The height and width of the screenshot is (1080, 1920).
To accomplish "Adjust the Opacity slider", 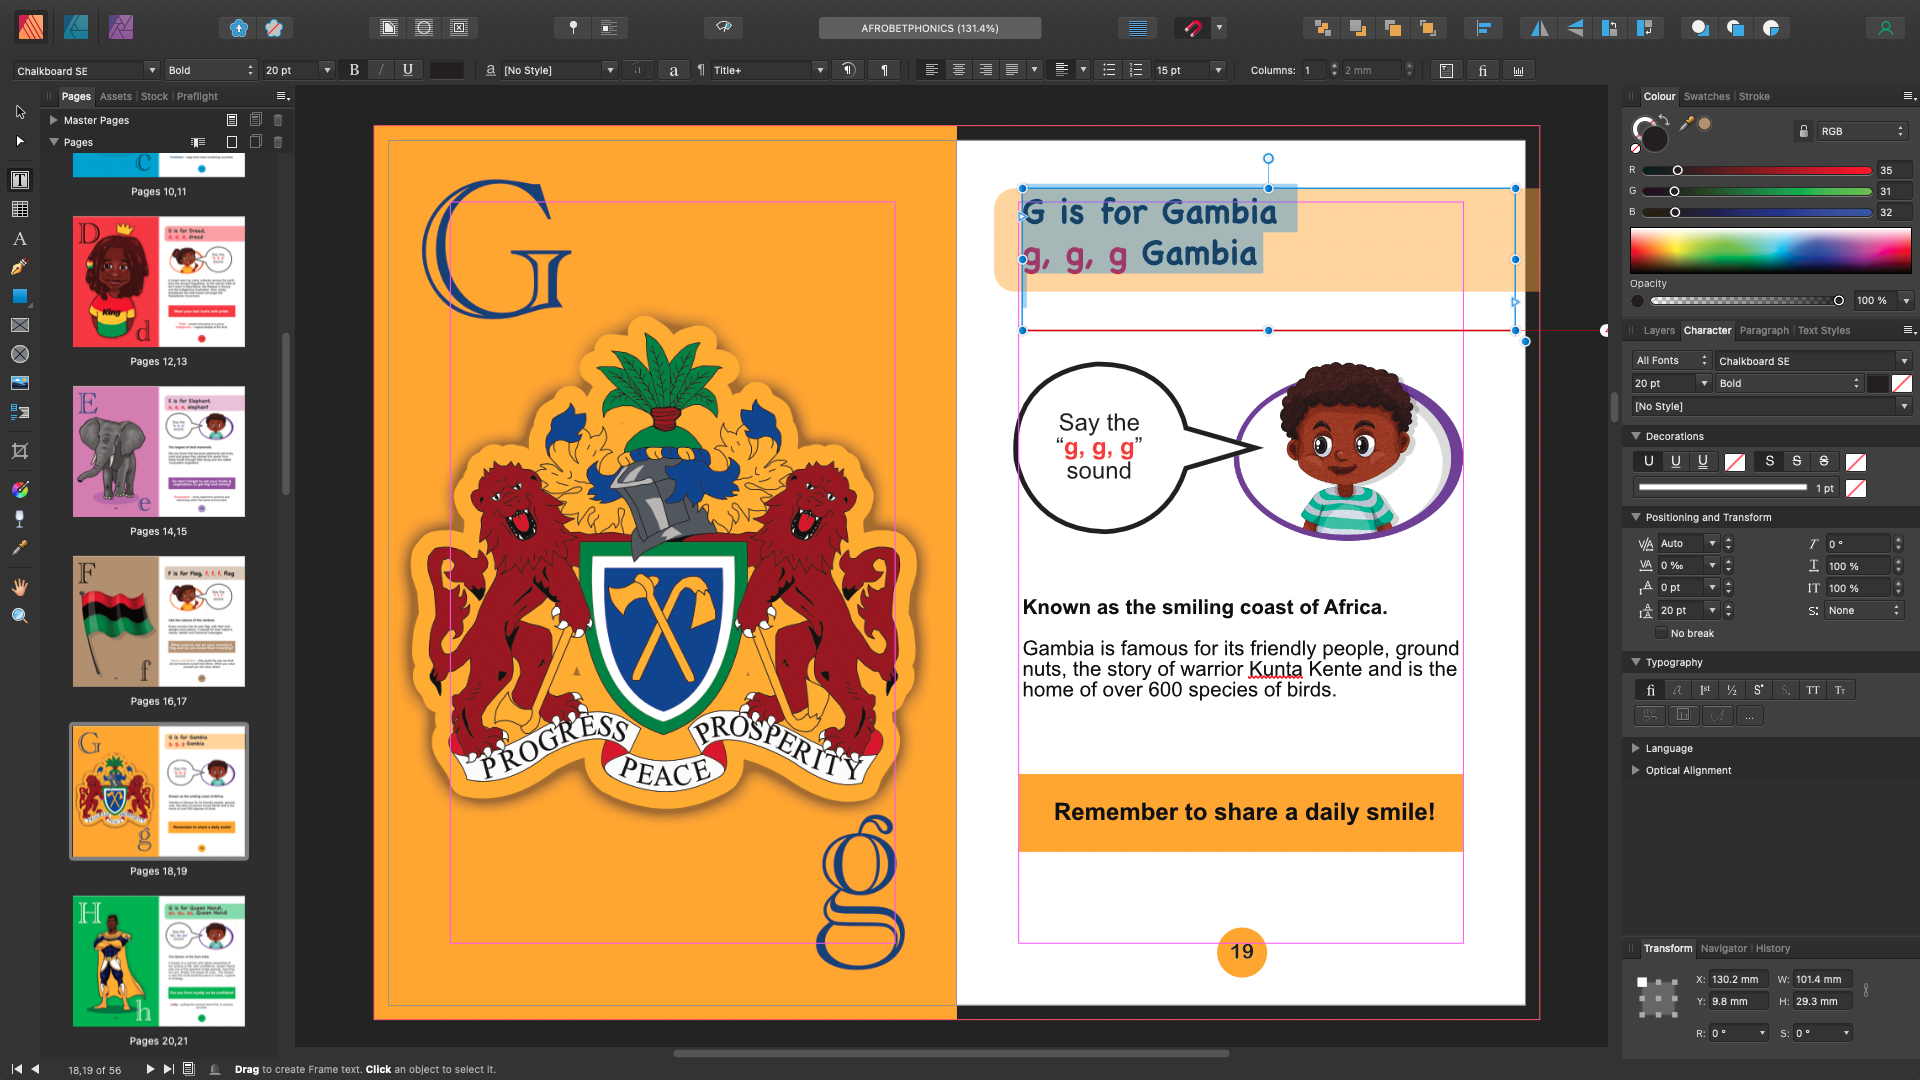I will pos(1747,300).
